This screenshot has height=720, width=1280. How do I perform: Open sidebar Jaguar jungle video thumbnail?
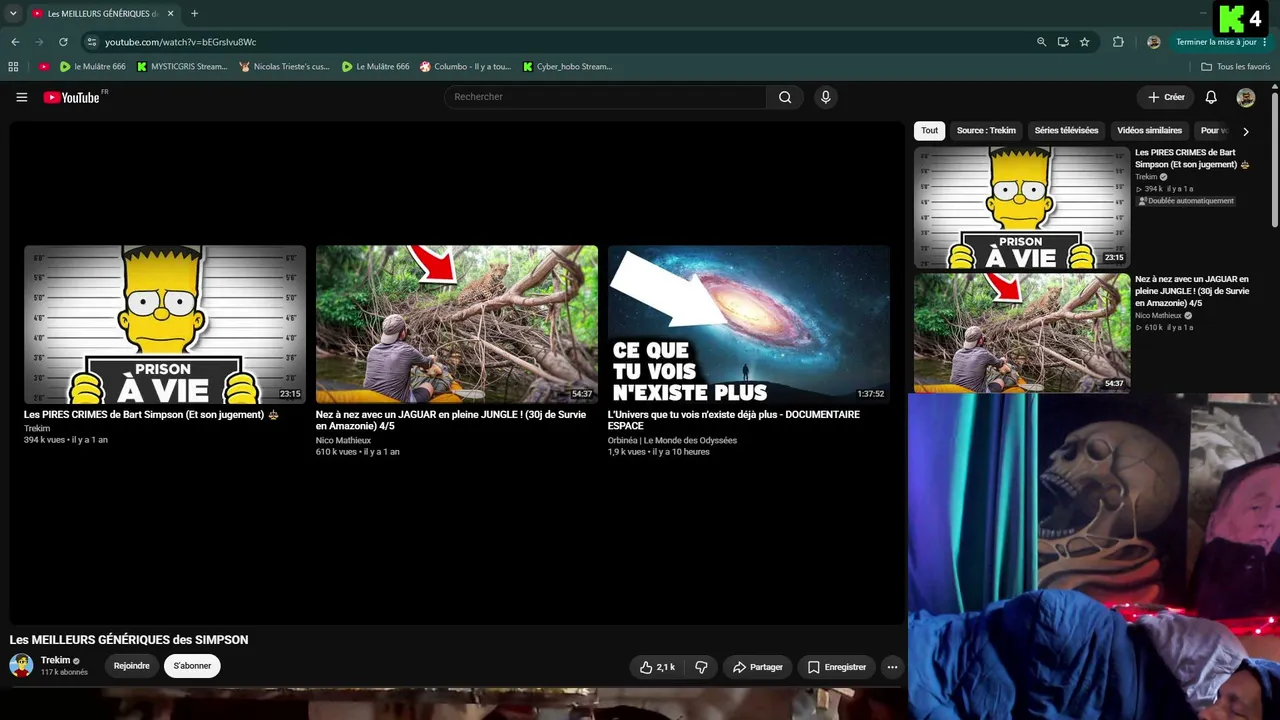click(x=1022, y=333)
